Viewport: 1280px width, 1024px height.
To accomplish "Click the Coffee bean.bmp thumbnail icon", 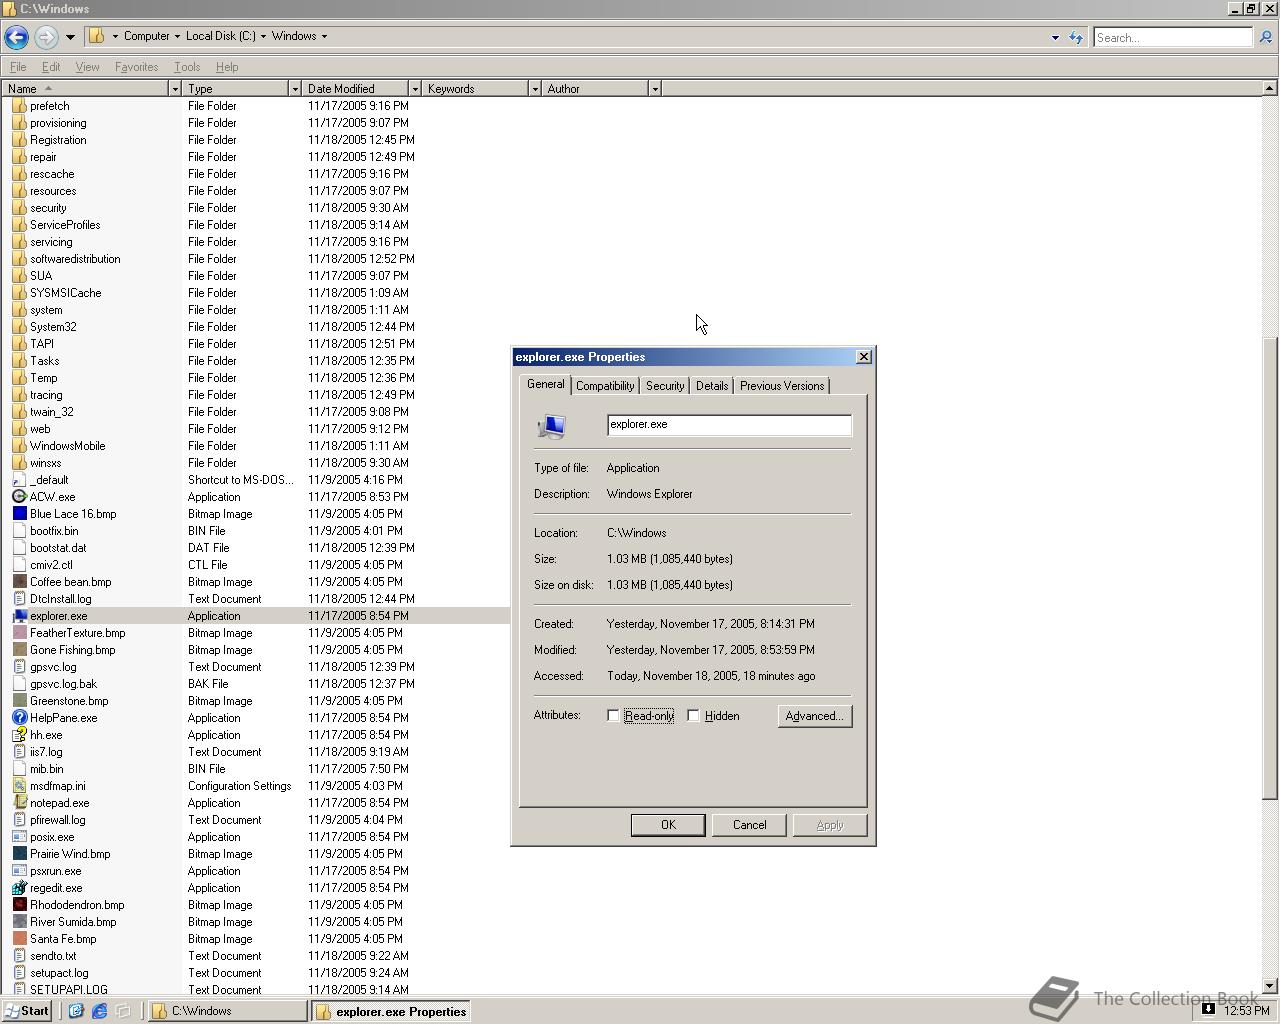I will pyautogui.click(x=19, y=582).
